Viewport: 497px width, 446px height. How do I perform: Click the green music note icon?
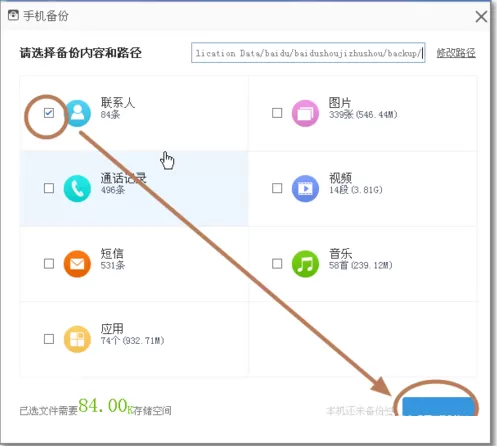click(305, 264)
